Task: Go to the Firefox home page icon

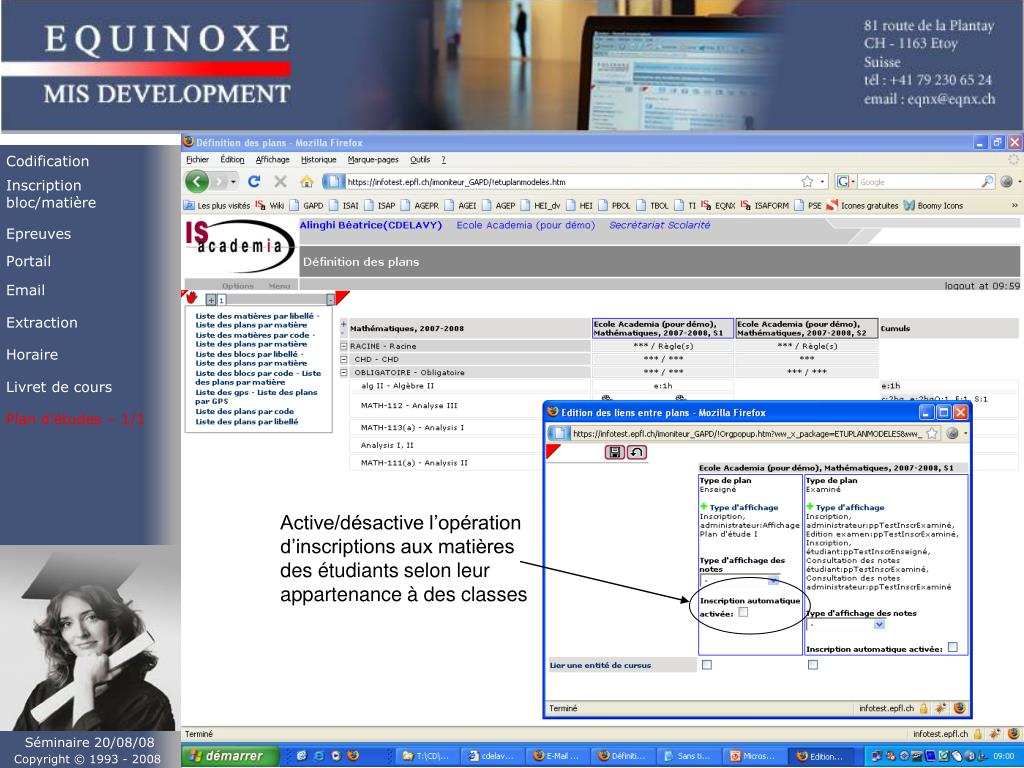Action: [306, 182]
